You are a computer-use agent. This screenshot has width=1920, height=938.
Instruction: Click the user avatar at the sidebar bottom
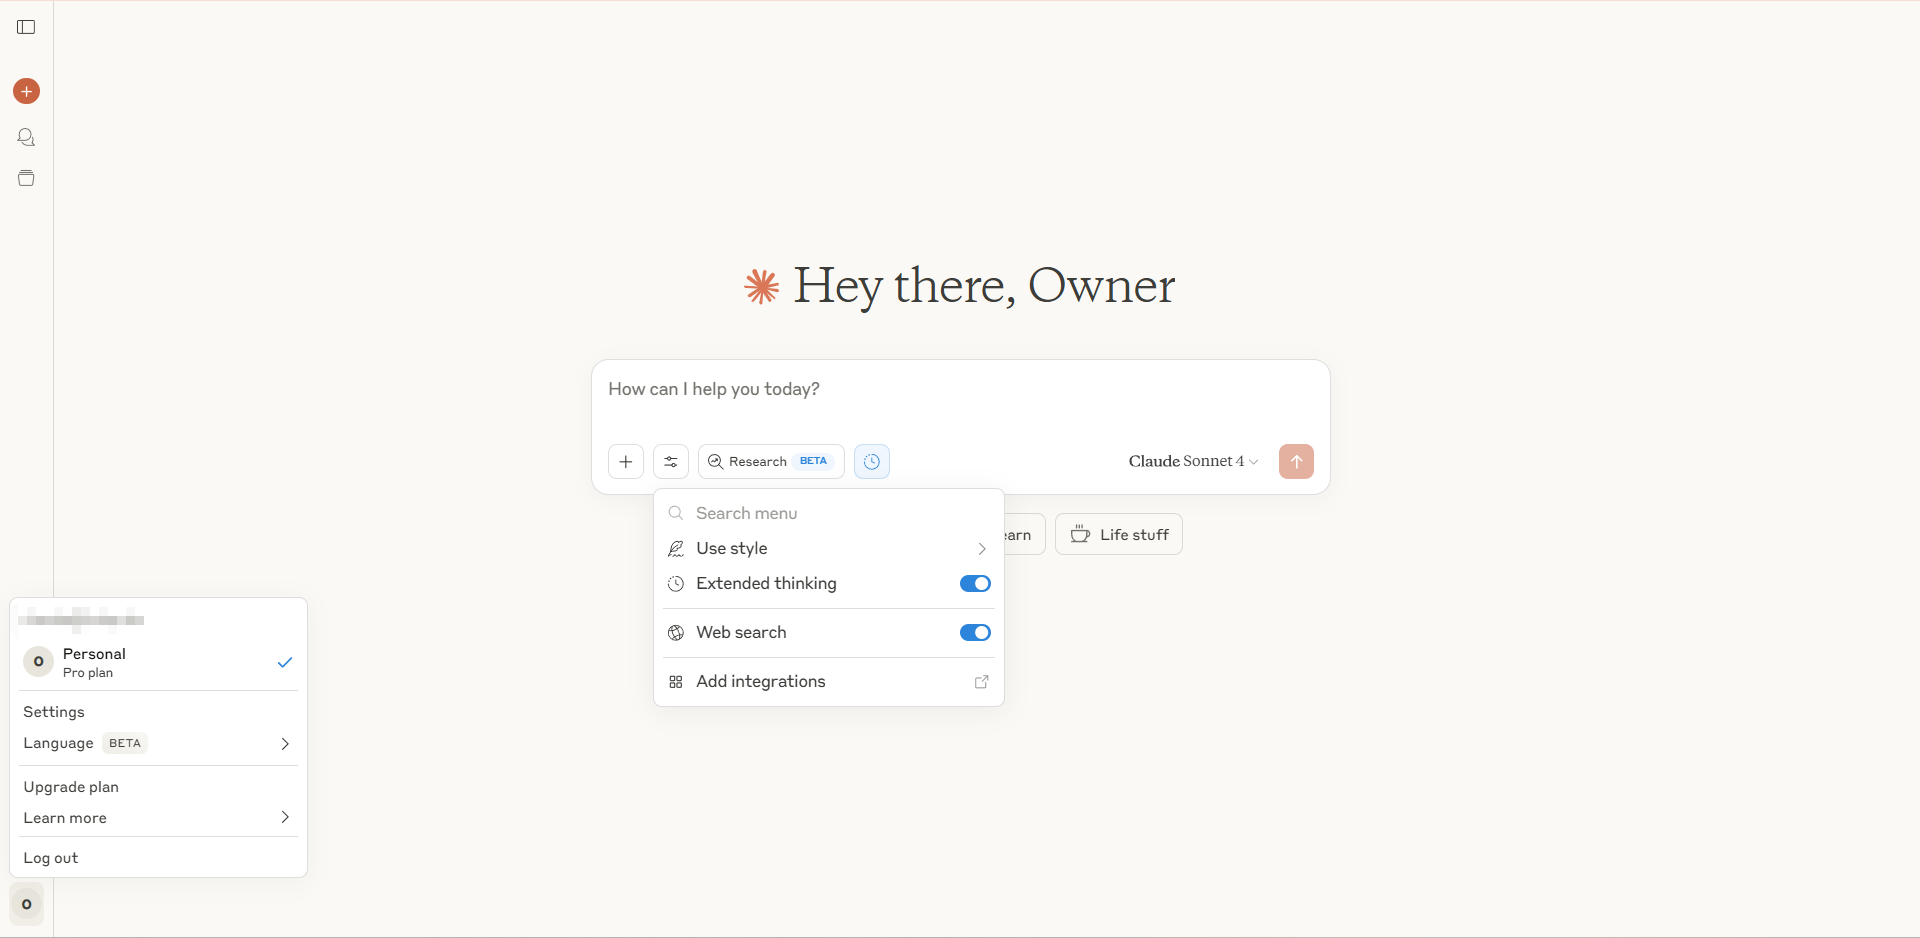(27, 904)
